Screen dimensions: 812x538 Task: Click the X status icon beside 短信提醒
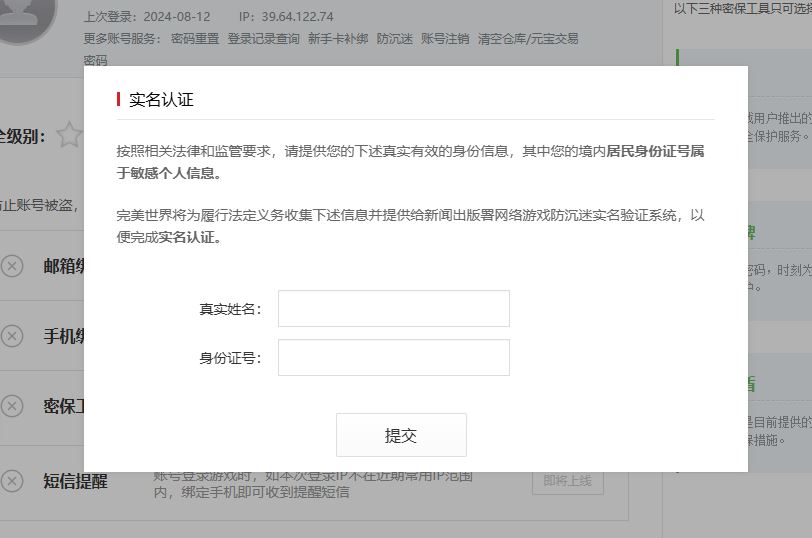[12, 480]
